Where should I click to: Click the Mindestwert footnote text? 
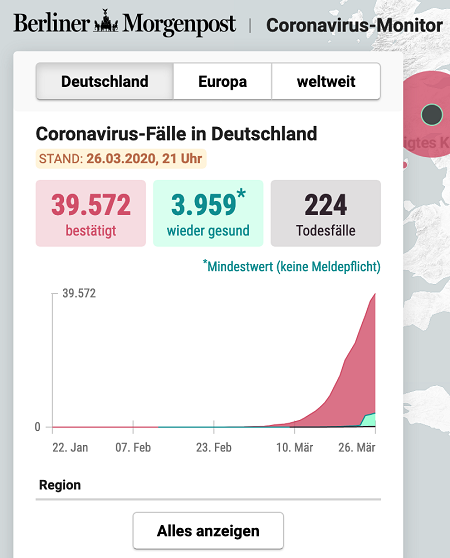[292, 266]
